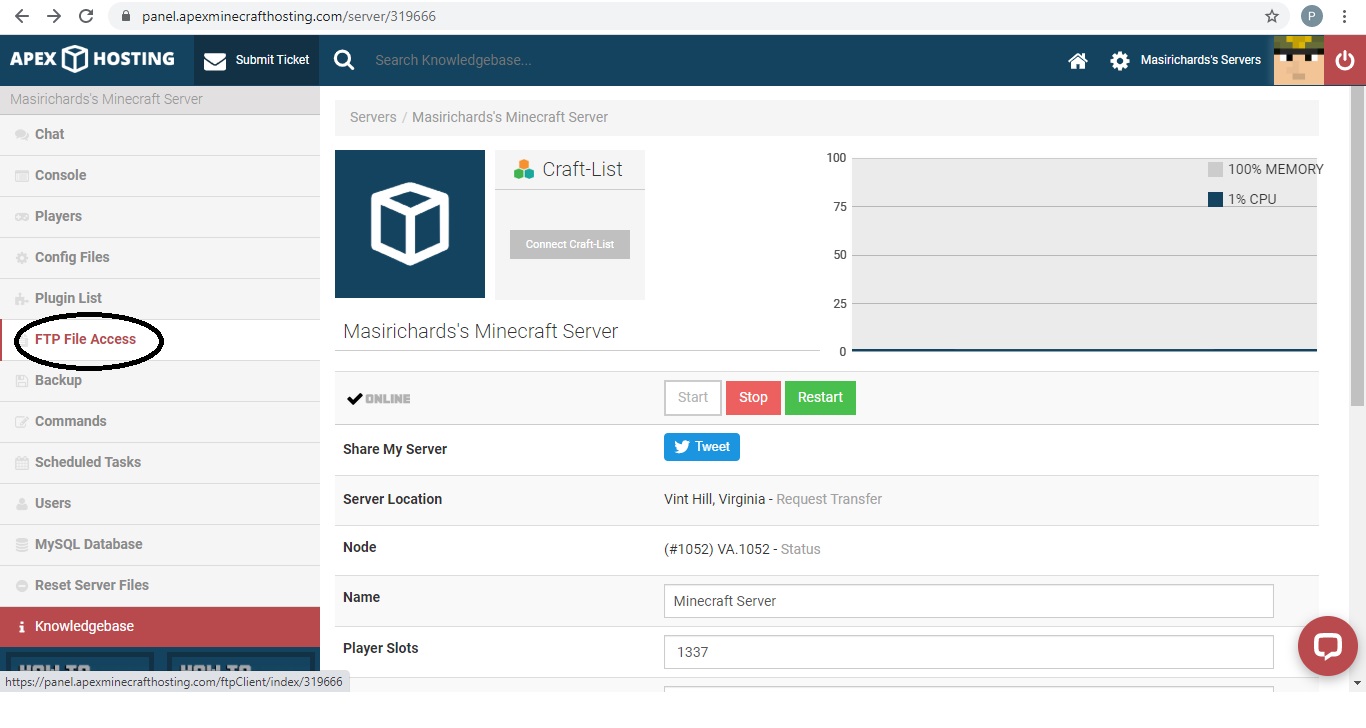Click the browser back arrow
The height and width of the screenshot is (728, 1366).
coord(21,16)
